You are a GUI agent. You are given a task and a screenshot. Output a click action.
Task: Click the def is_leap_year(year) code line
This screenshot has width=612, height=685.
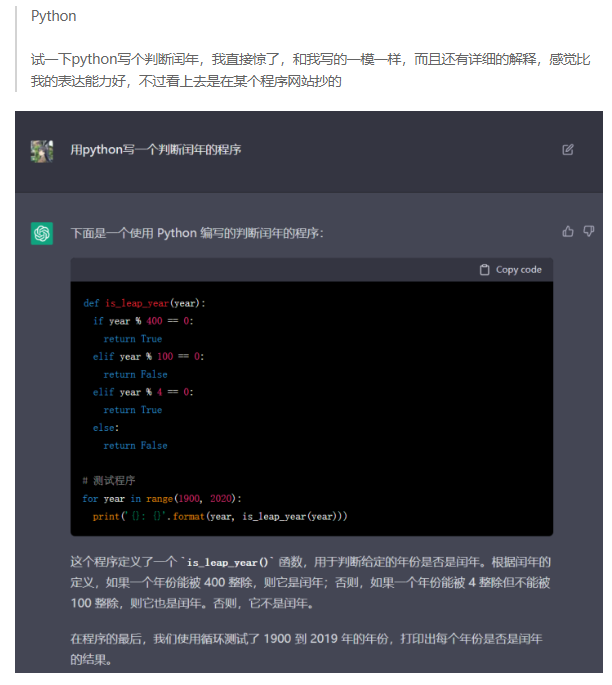(150, 303)
